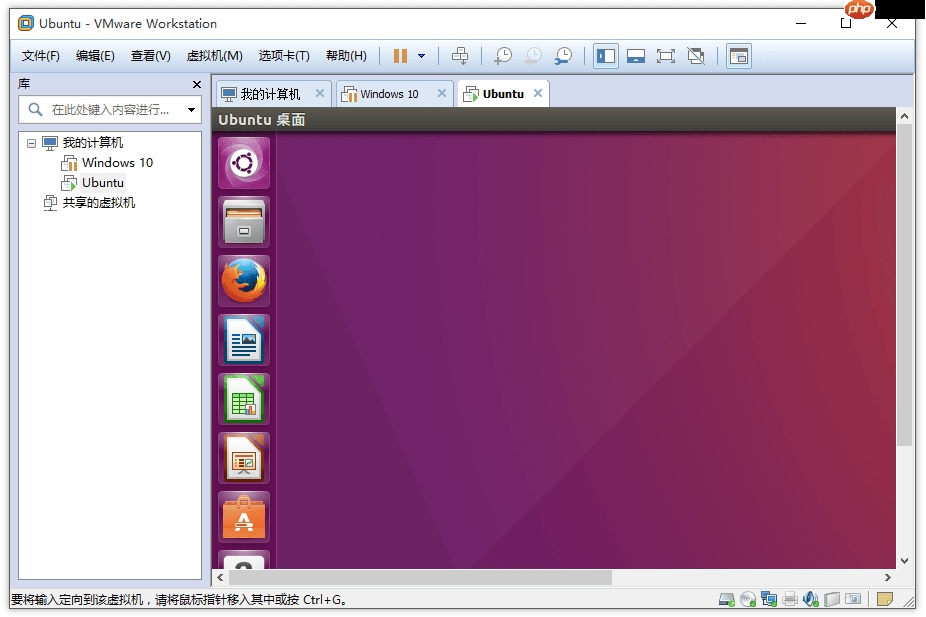926x617 pixels.
Task: Switch the virtual machine to full screen mode
Action: pyautogui.click(x=666, y=55)
